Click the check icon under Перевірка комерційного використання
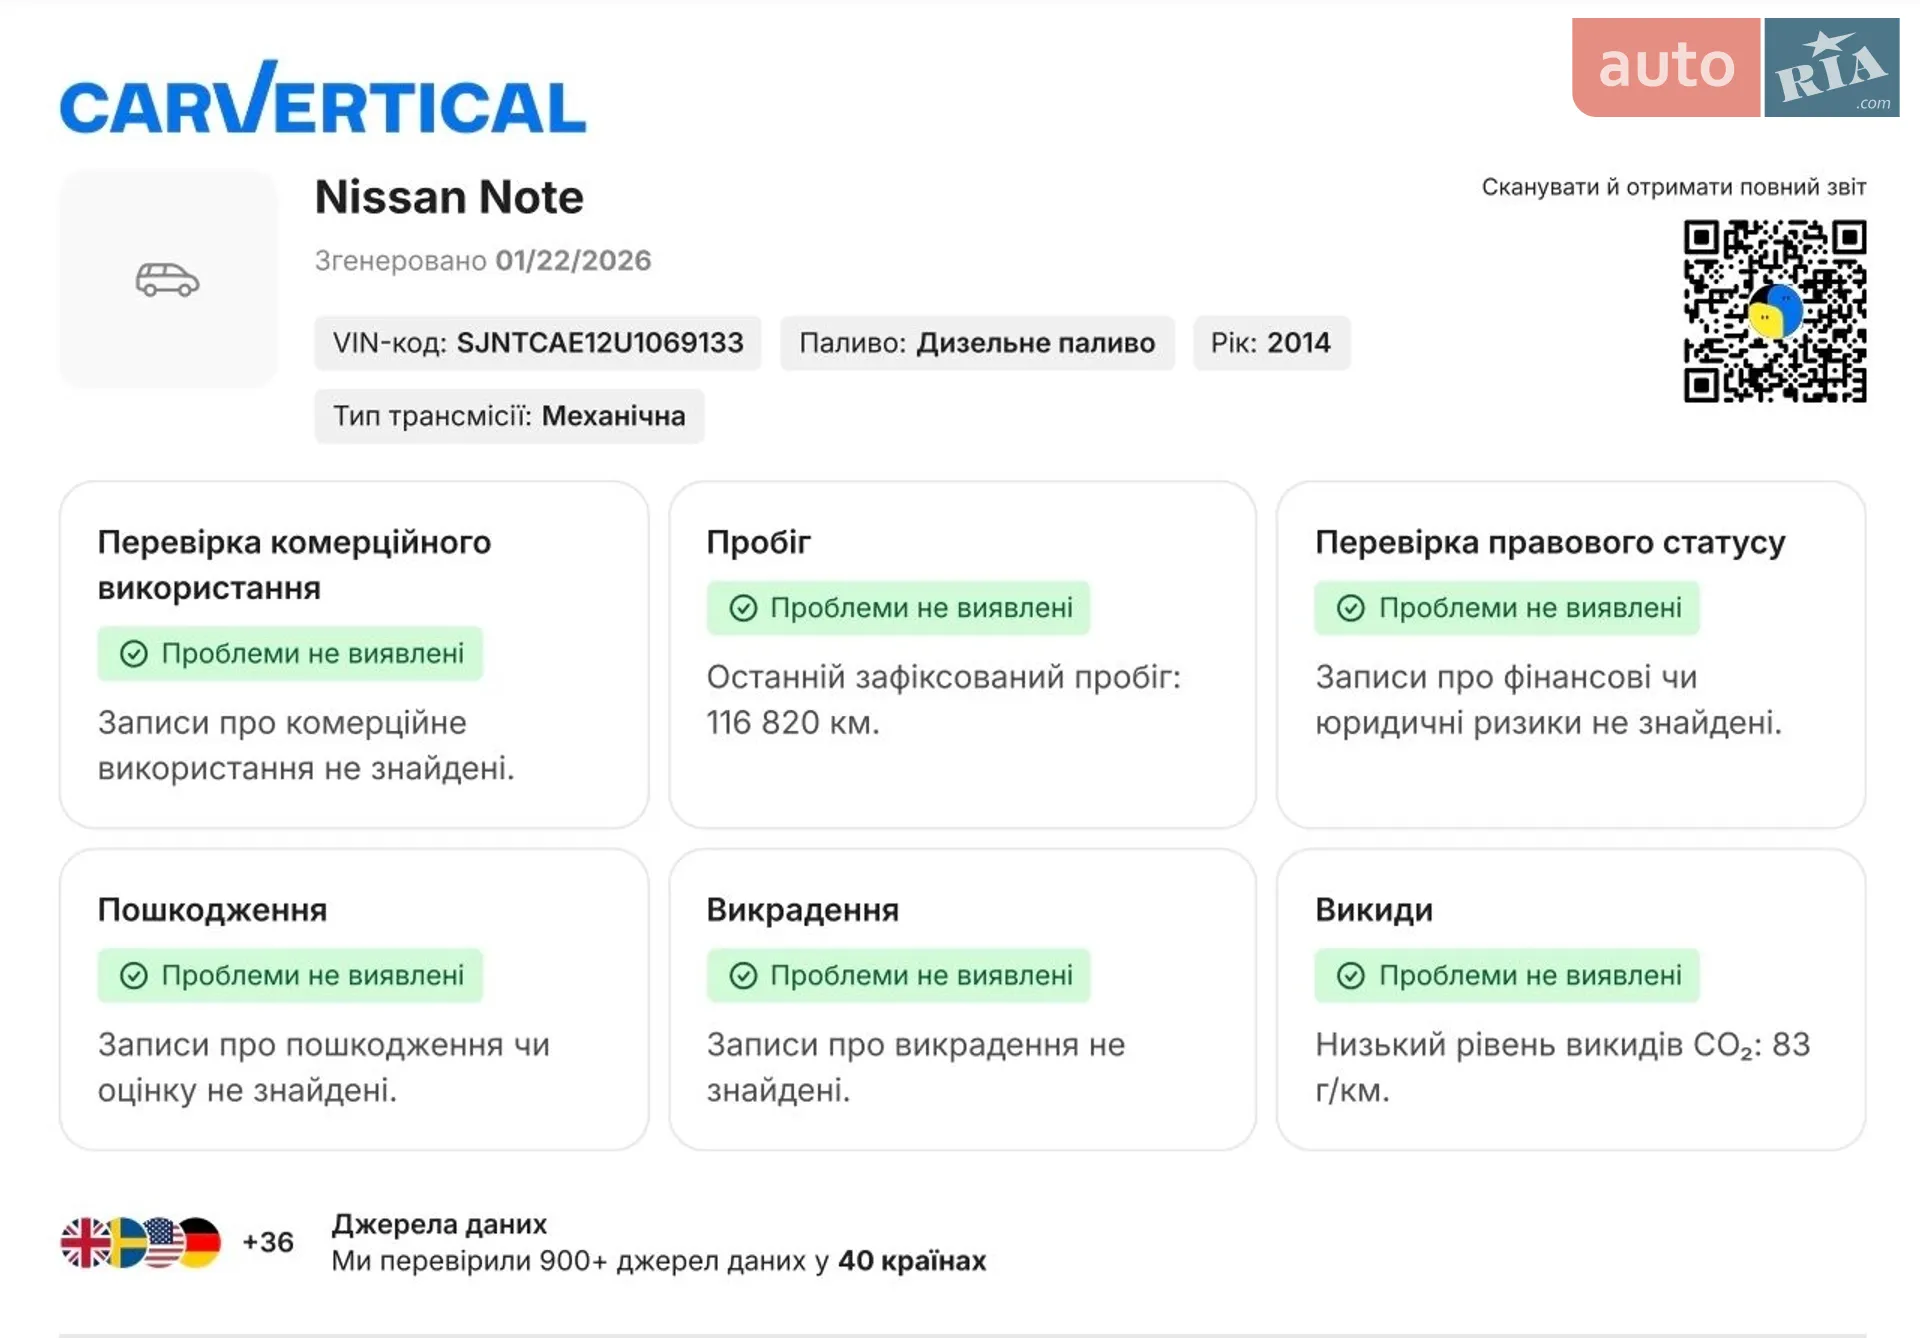The height and width of the screenshot is (1338, 1920). pos(134,654)
